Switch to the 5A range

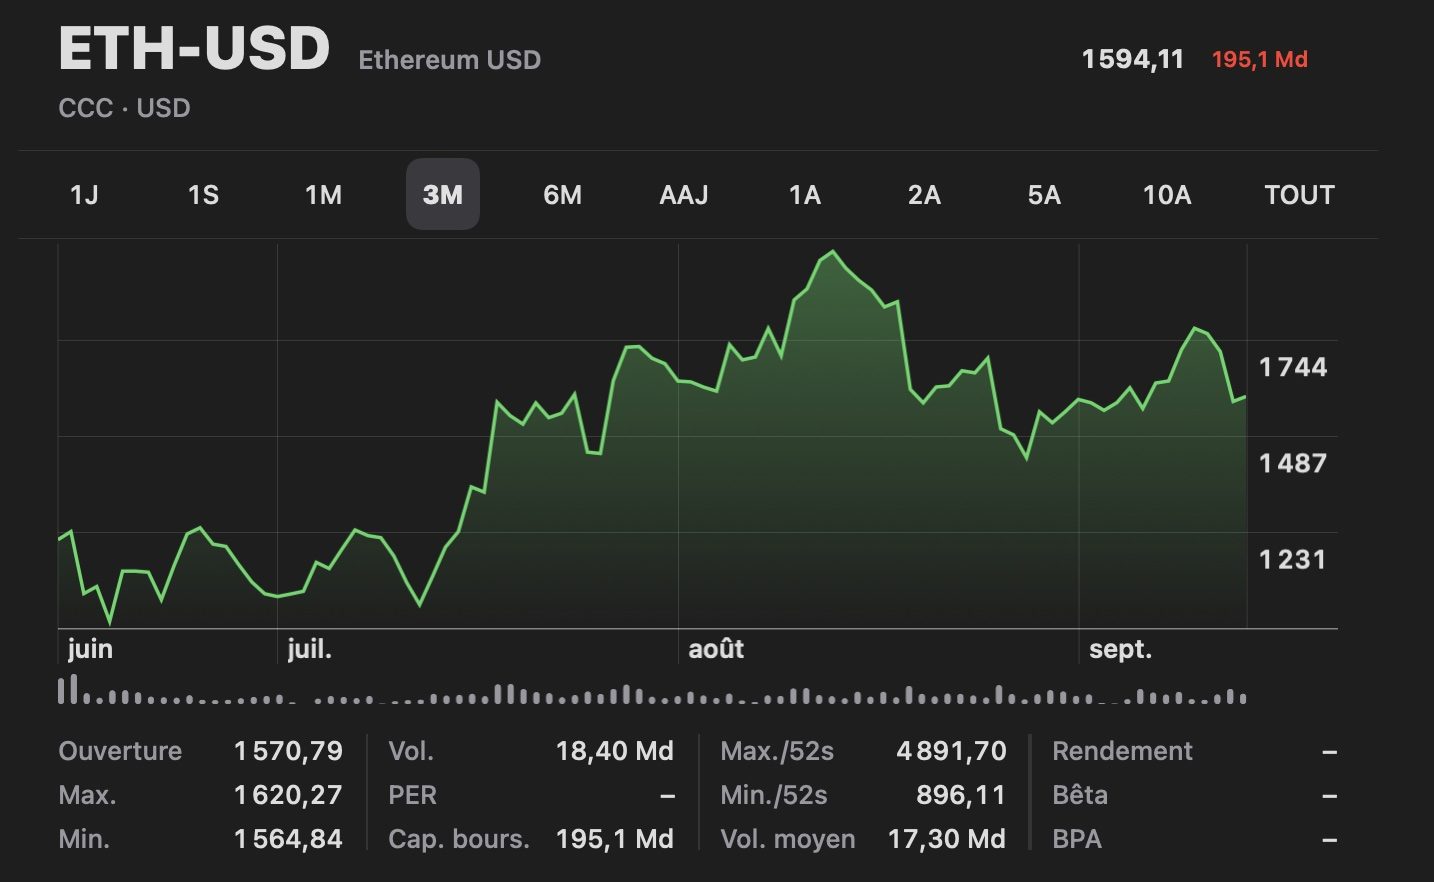click(1044, 195)
